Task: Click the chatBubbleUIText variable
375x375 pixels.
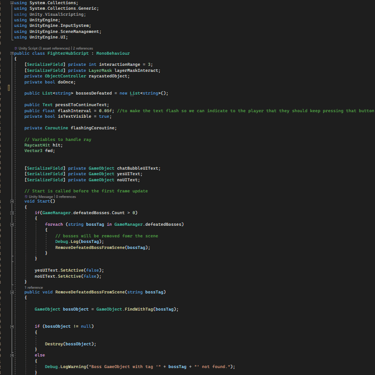Action: (137, 168)
